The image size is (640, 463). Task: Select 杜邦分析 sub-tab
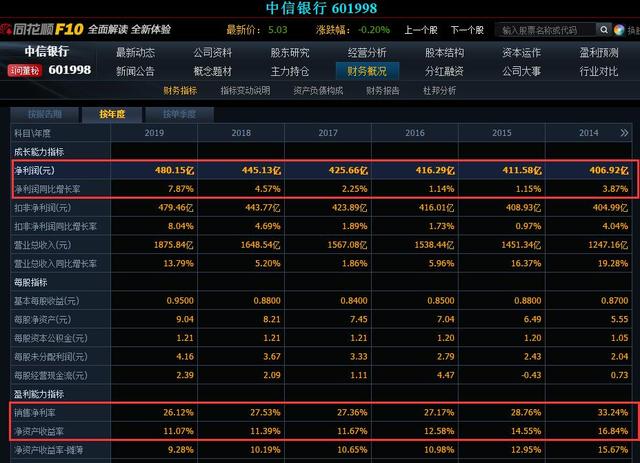tap(439, 91)
